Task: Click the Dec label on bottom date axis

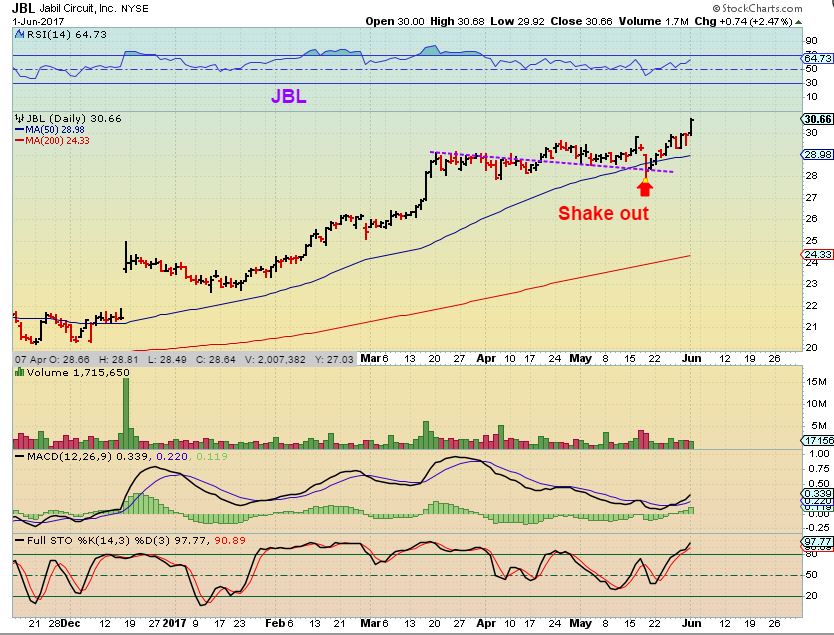Action: [70, 623]
